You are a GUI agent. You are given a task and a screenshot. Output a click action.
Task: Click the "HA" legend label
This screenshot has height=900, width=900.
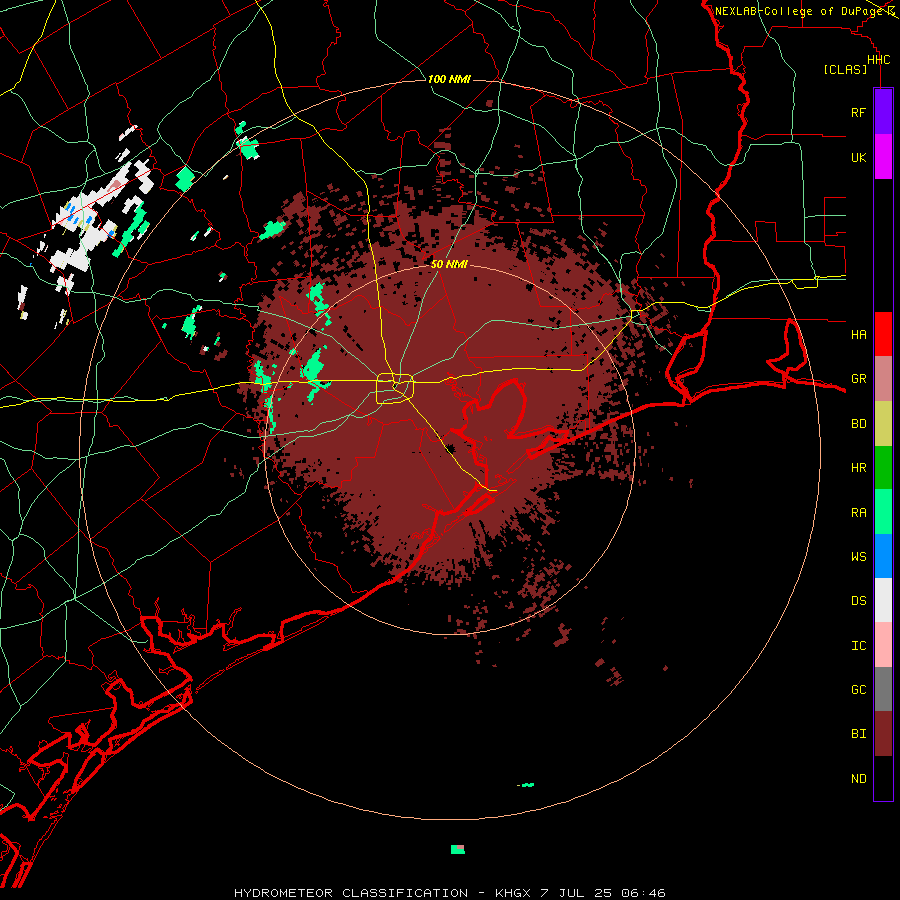coord(858,334)
